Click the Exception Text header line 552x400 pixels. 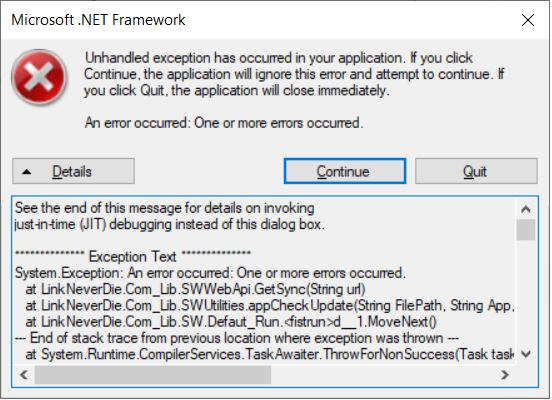[133, 256]
